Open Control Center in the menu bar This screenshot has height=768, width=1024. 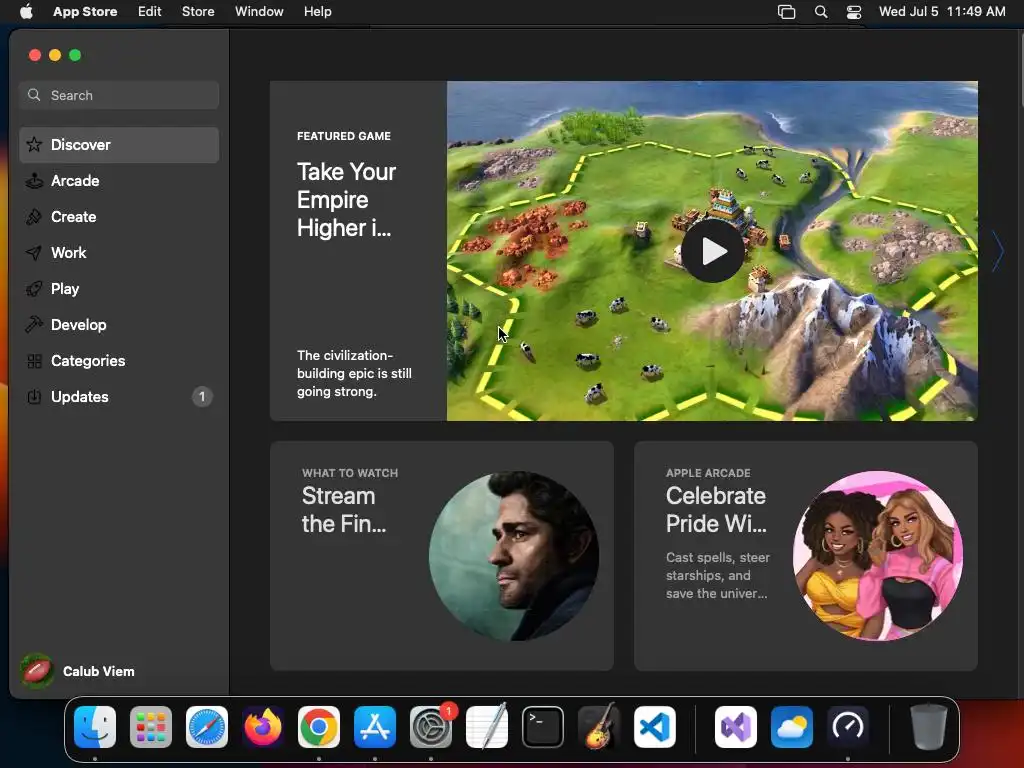click(x=854, y=12)
